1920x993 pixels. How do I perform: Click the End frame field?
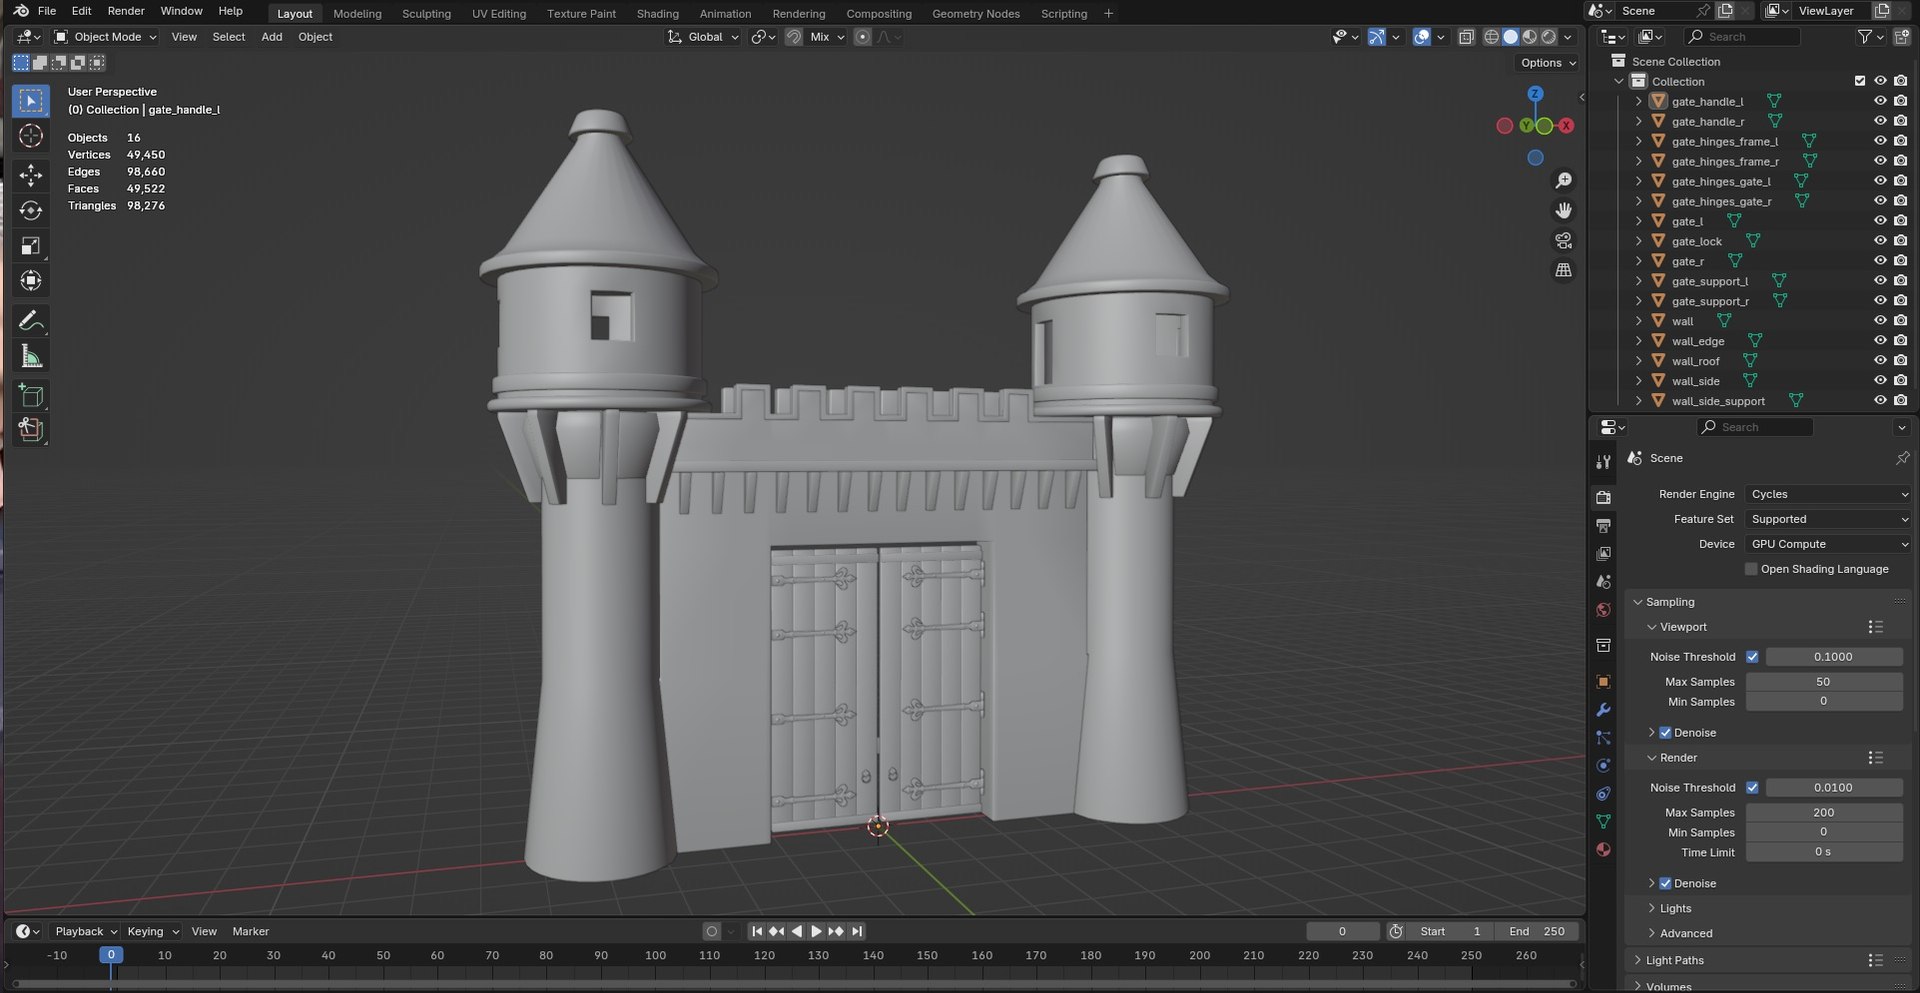click(x=1538, y=931)
